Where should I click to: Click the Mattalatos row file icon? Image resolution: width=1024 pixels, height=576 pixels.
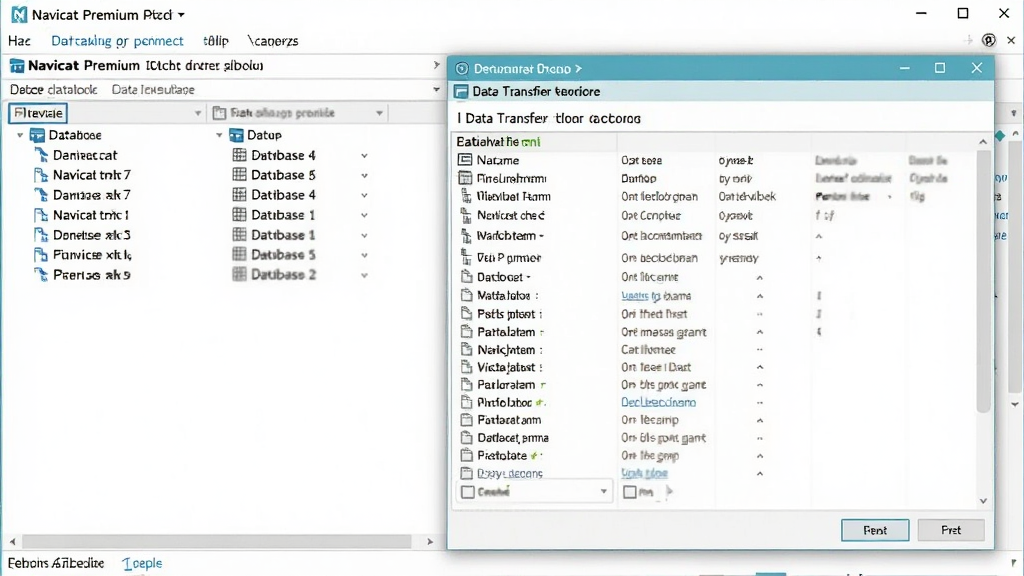(466, 295)
